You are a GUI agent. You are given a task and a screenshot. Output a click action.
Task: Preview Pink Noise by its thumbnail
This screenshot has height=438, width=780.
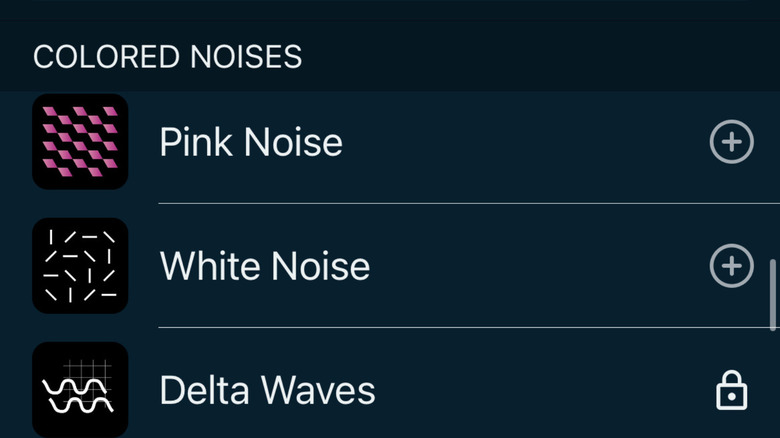(80, 142)
